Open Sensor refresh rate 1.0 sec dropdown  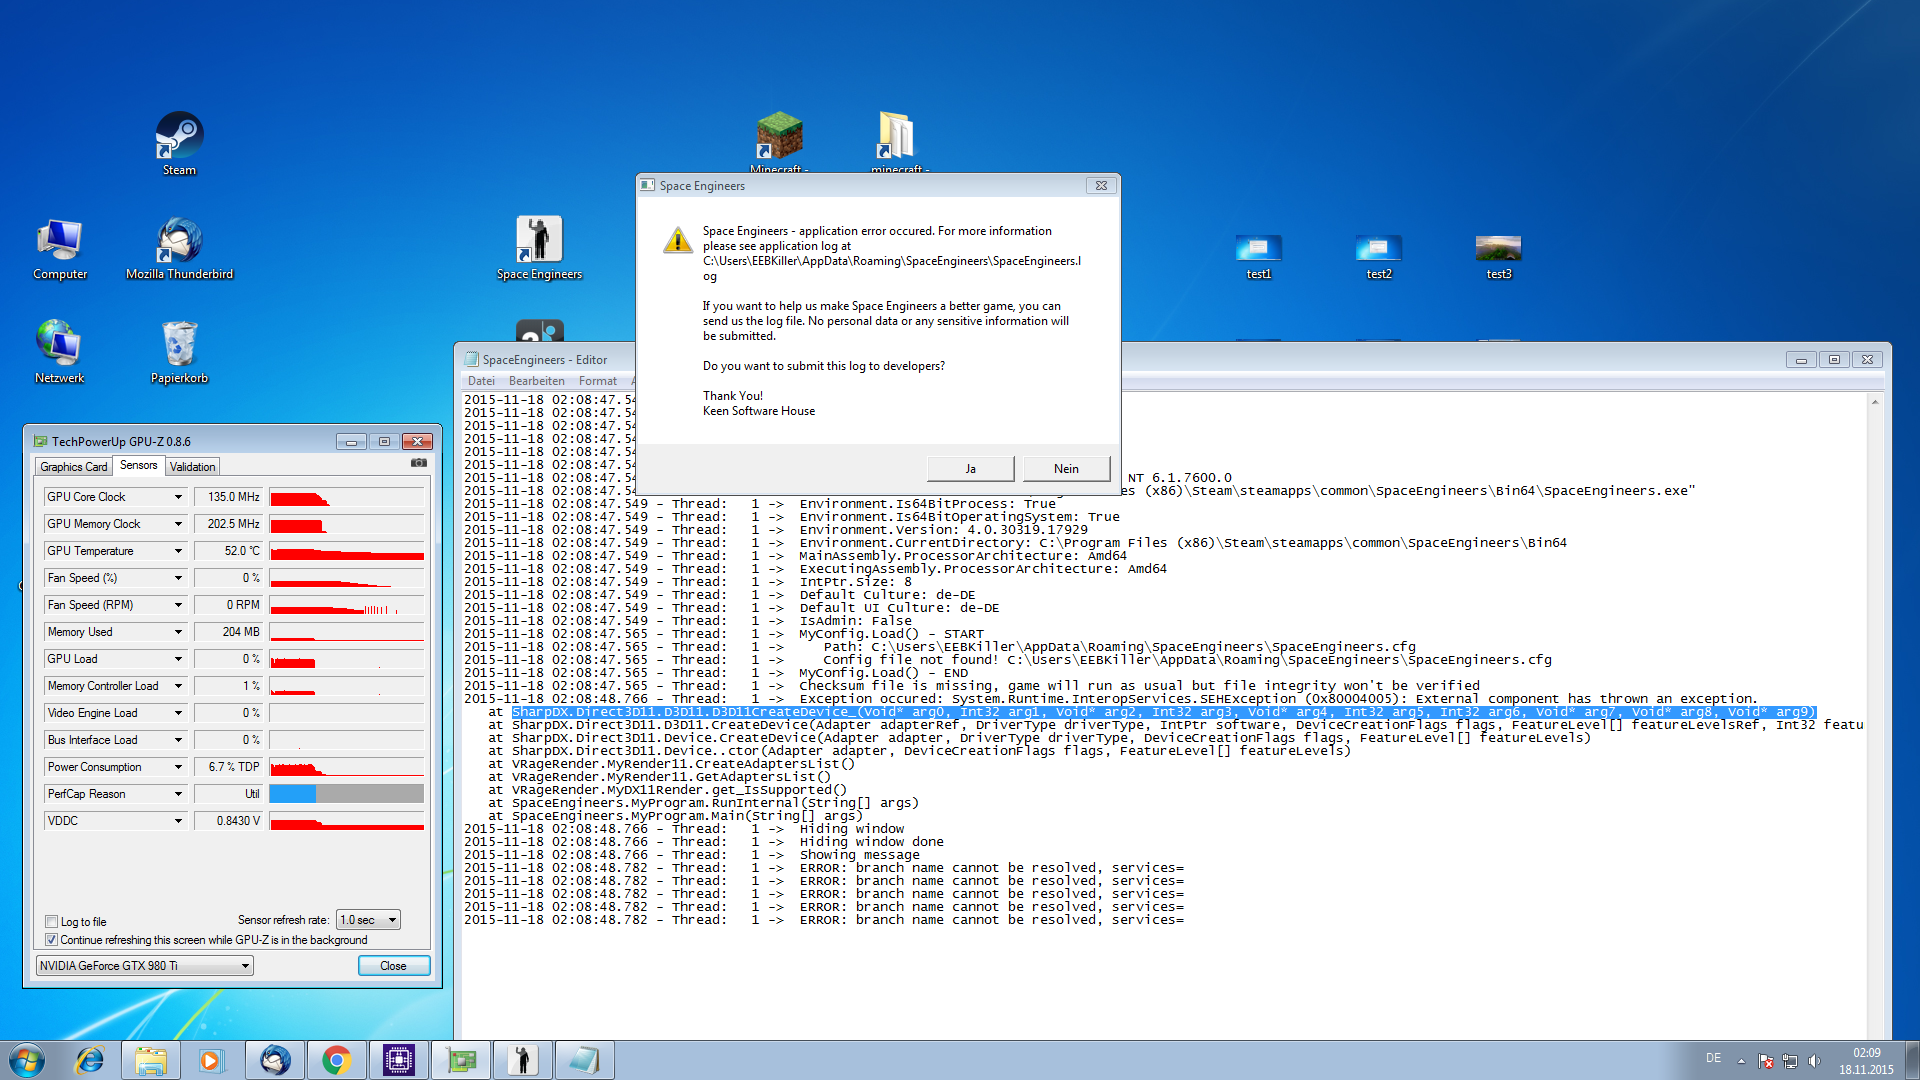point(368,920)
